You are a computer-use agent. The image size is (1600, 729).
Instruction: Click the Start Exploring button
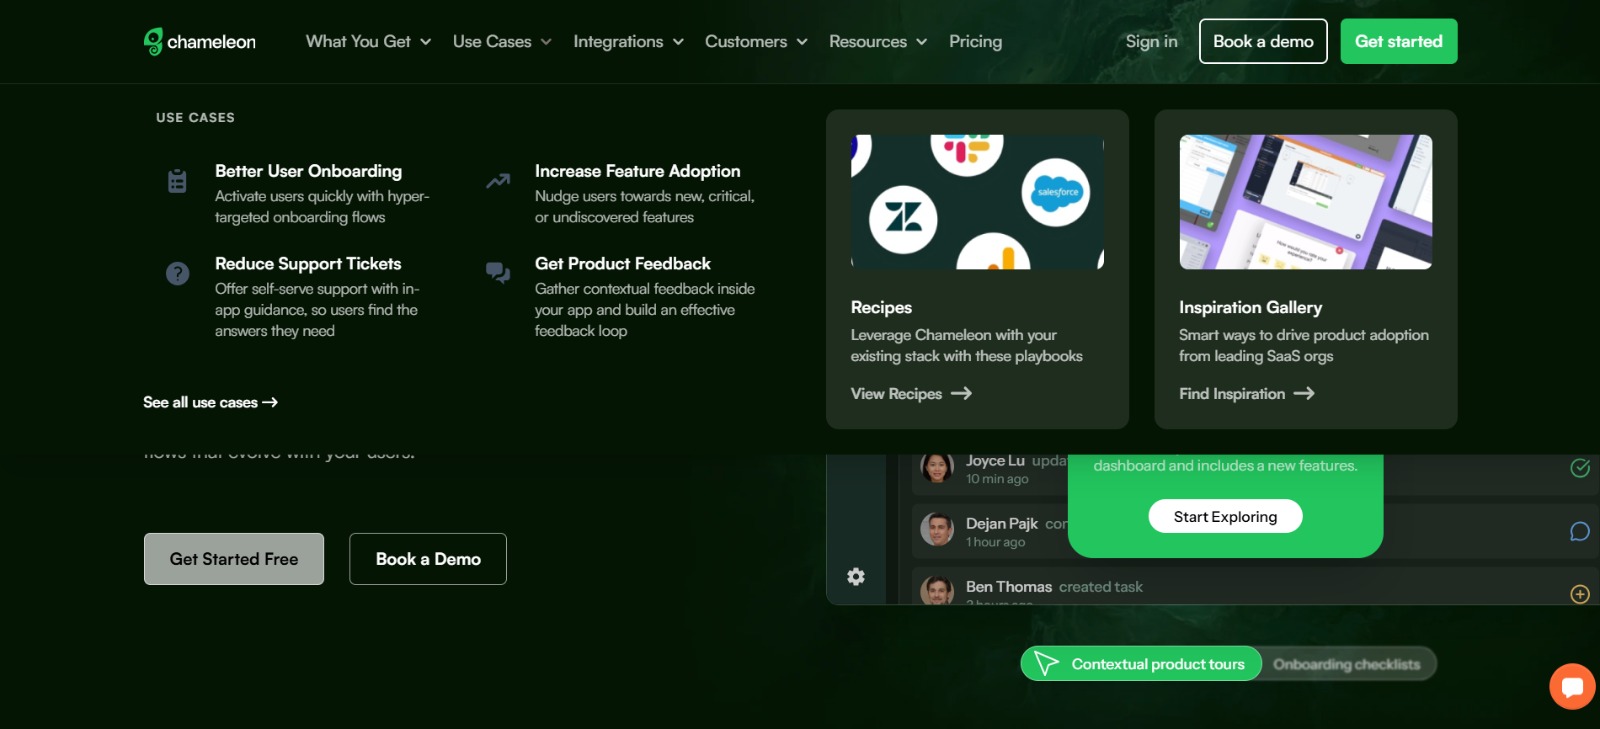coord(1225,516)
